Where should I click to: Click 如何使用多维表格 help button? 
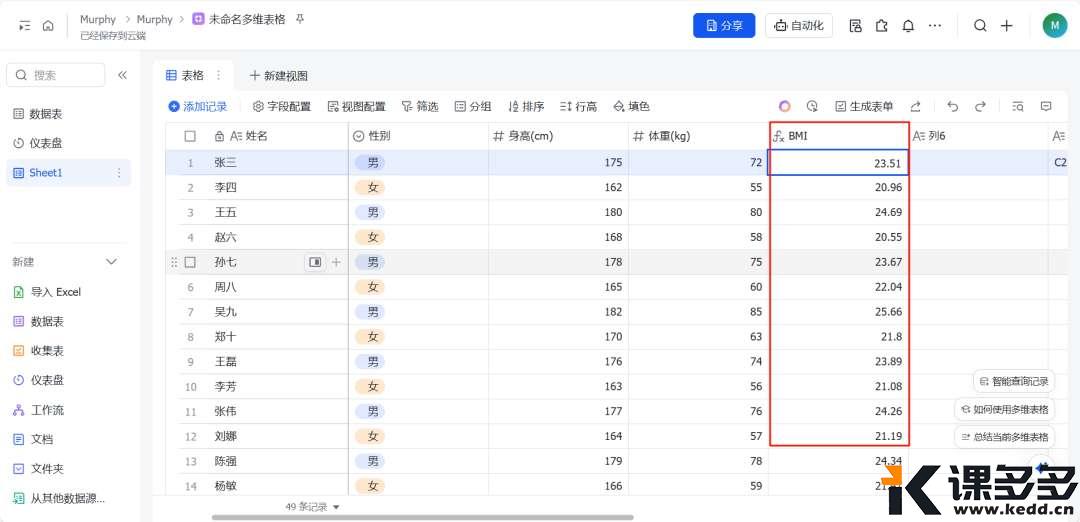[1004, 409]
